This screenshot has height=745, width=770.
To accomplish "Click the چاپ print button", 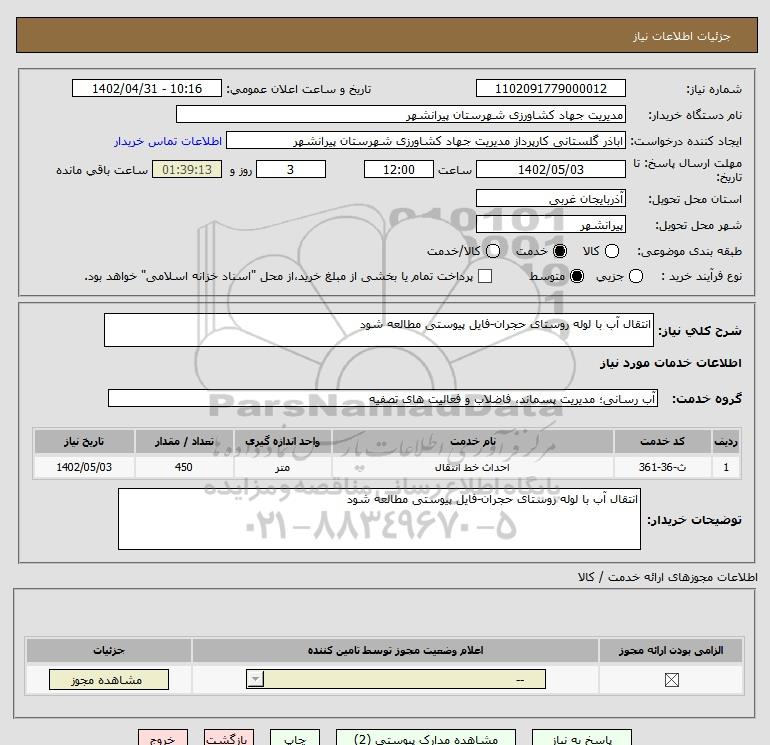I will [x=295, y=738].
